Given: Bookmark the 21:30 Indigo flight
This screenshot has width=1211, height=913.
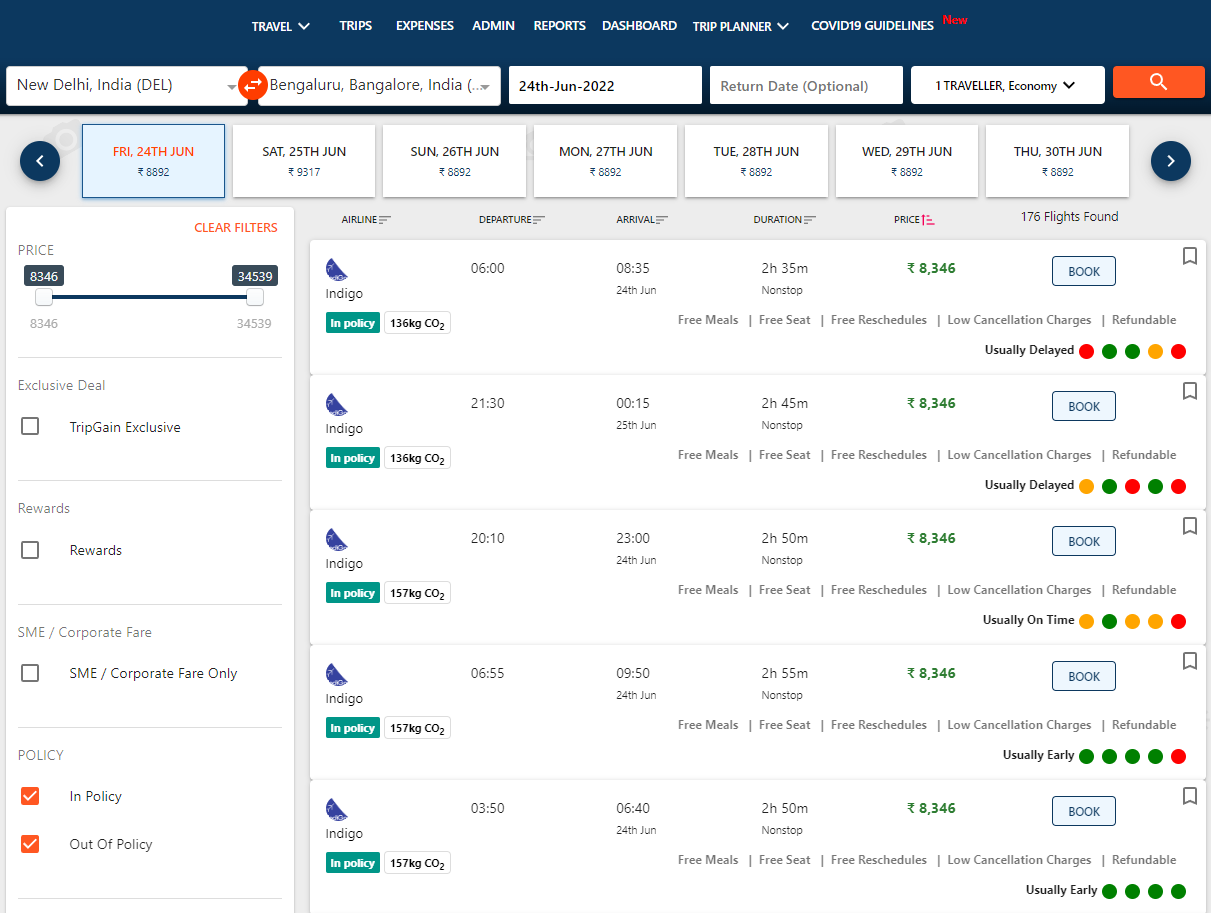Looking at the screenshot, I should tap(1189, 391).
